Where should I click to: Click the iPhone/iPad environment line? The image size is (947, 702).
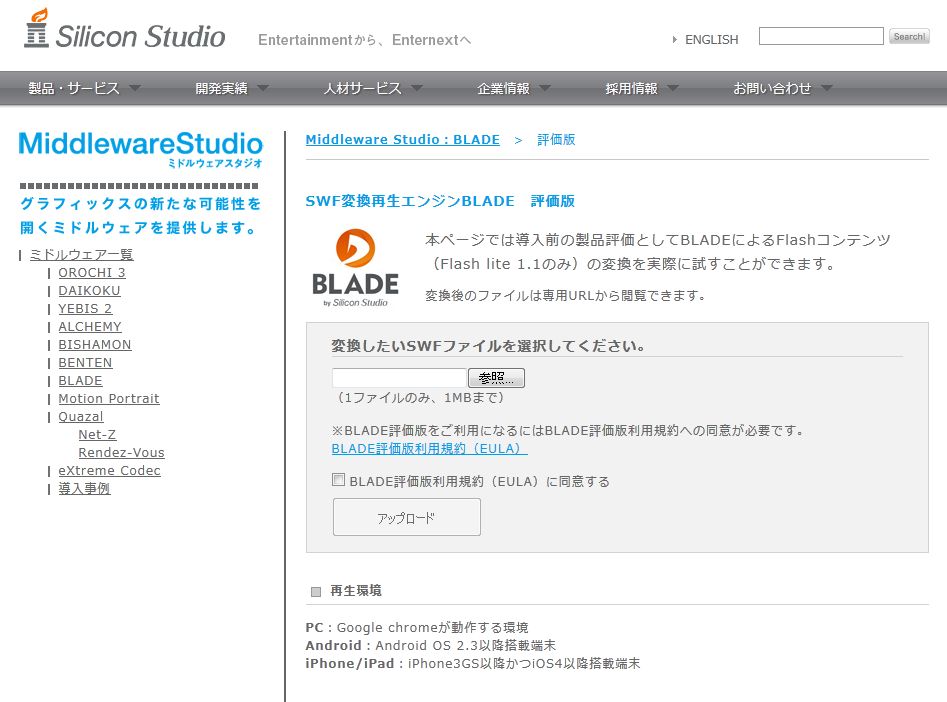[472, 663]
